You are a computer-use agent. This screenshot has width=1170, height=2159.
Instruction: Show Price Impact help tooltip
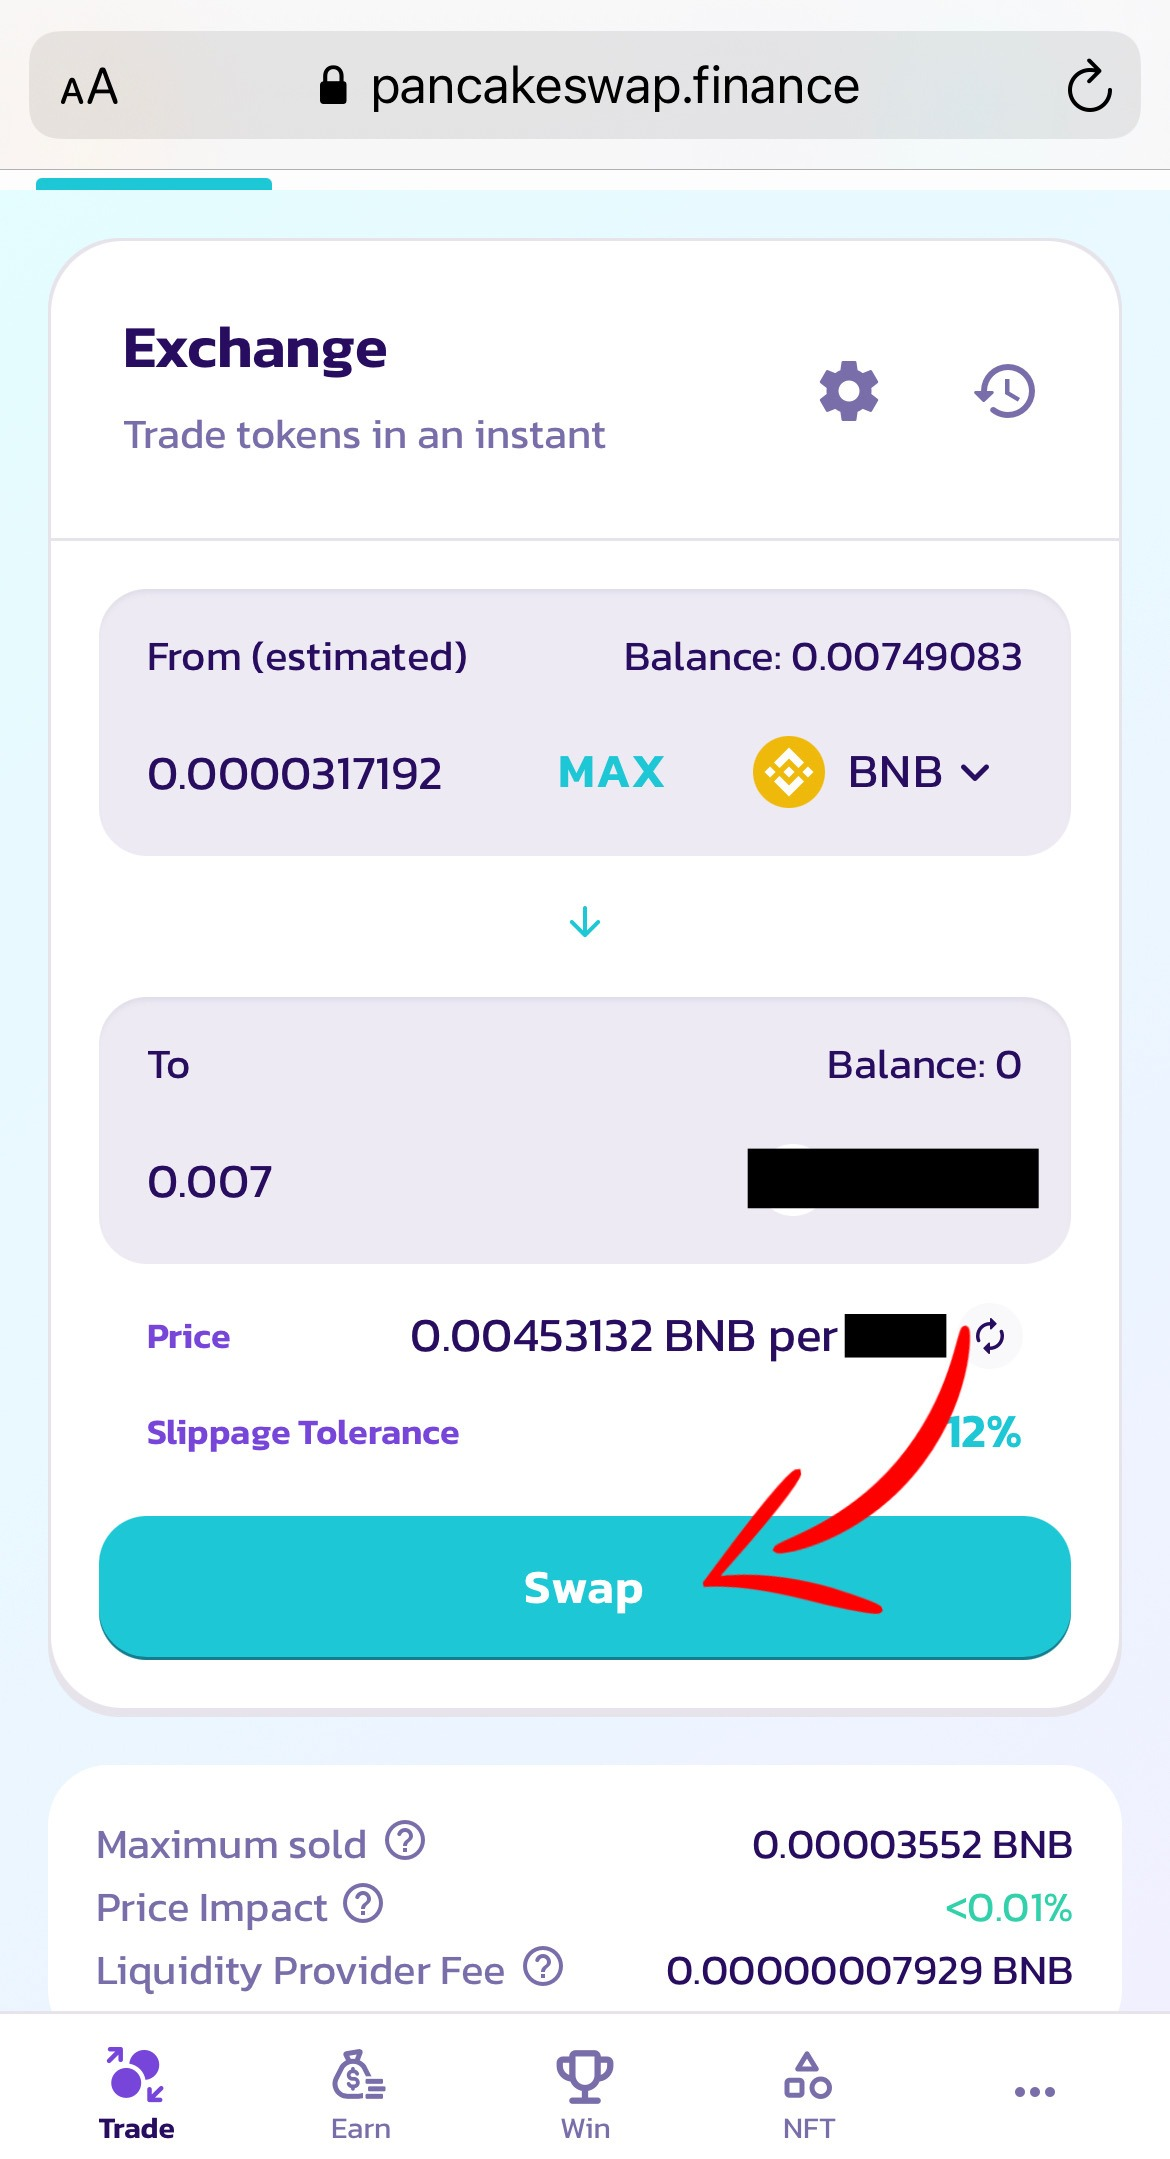[x=363, y=1904]
